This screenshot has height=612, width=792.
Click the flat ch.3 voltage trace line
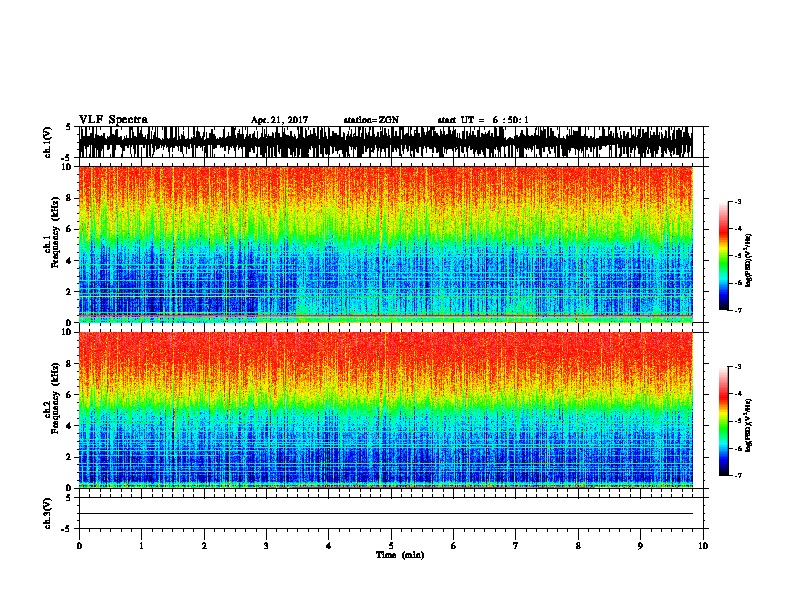[385, 514]
